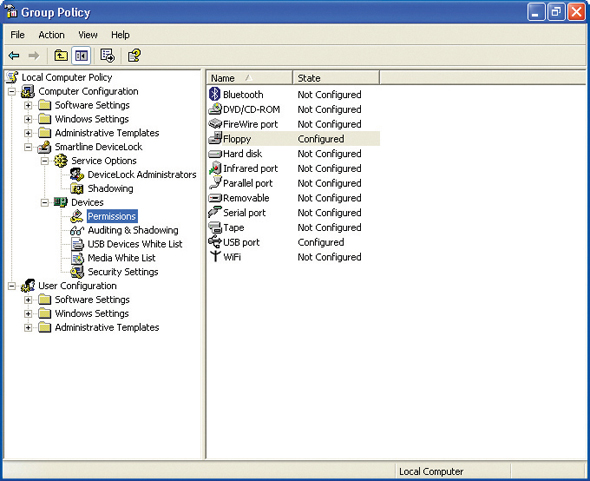Click the Export List toolbar icon
The height and width of the screenshot is (481, 590).
108,56
